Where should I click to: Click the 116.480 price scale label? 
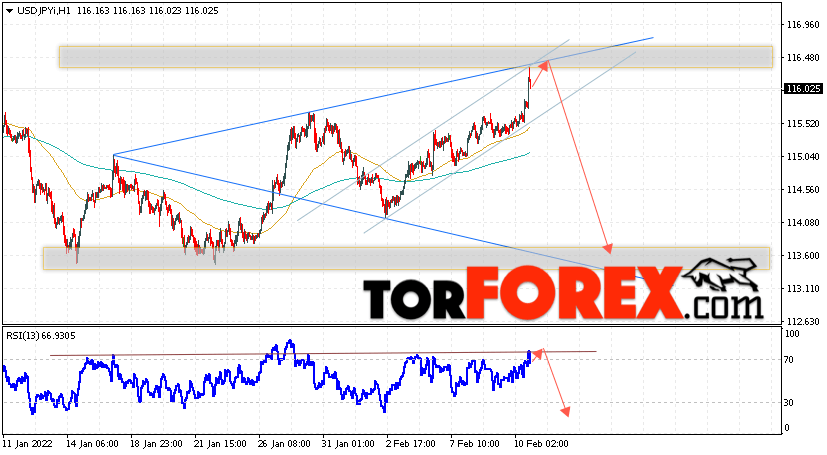803,57
